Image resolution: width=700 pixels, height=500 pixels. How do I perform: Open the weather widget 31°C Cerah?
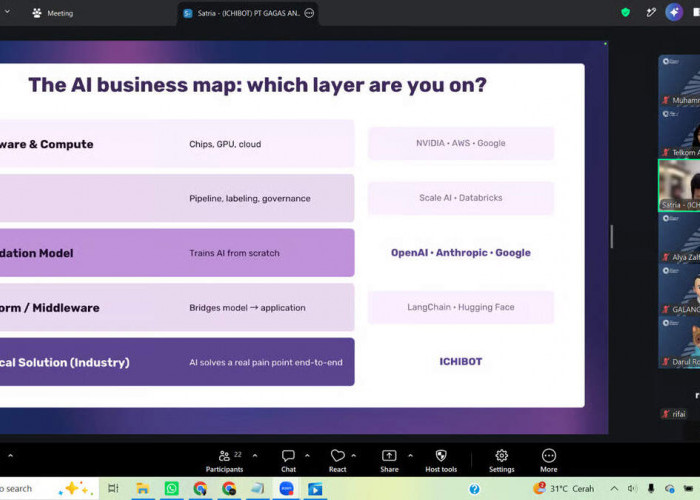point(563,488)
